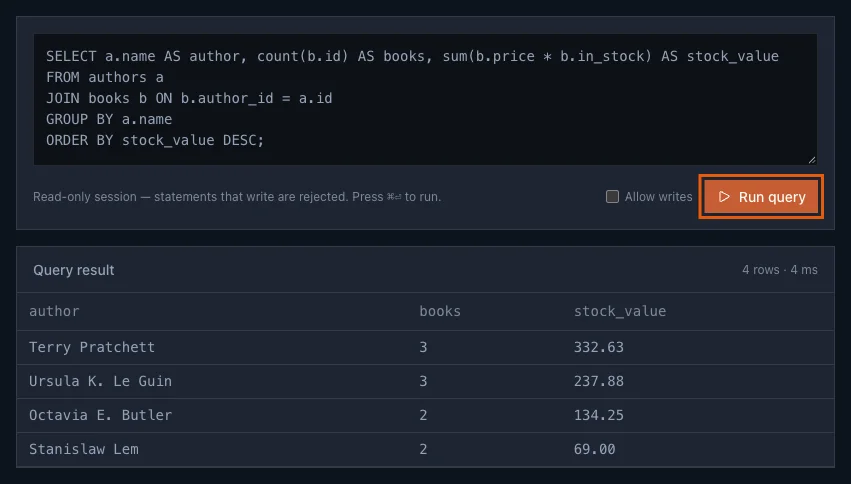Click the 4 rows · 4 ms status

pos(779,270)
